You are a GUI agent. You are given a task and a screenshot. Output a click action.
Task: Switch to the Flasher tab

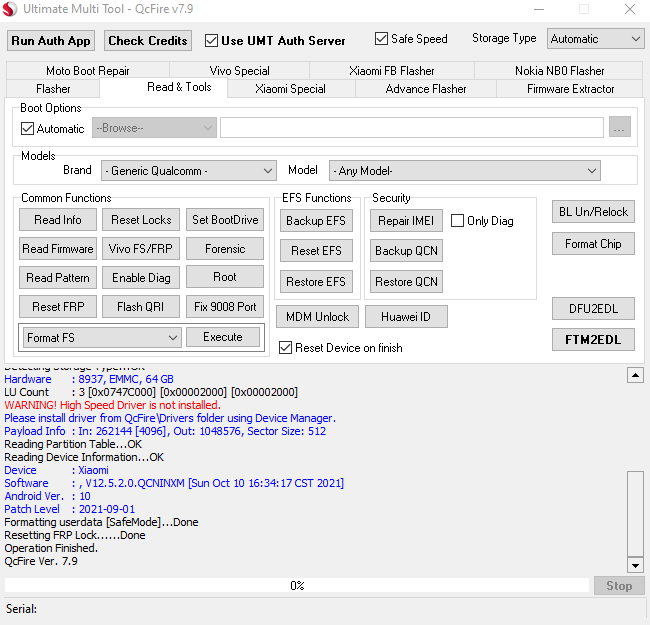[x=53, y=89]
